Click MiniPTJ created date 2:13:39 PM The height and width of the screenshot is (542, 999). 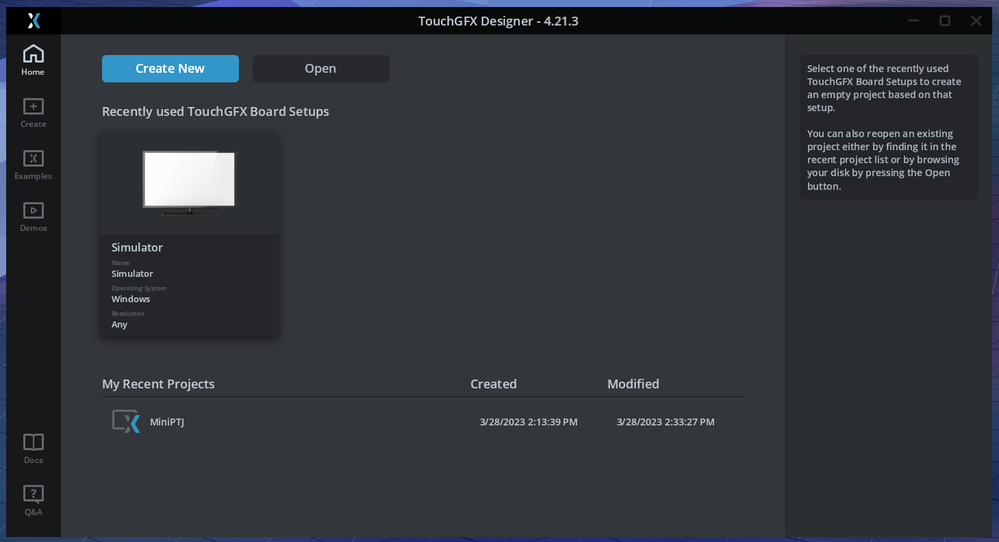coord(528,422)
